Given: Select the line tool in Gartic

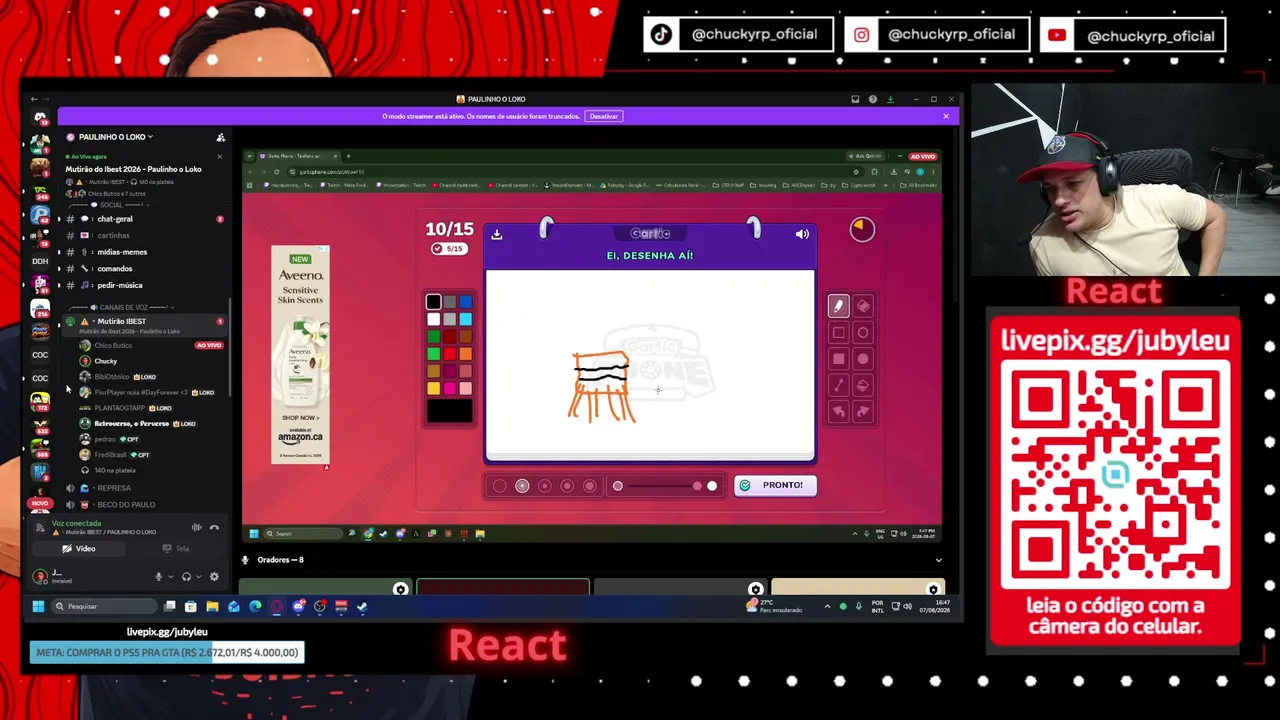Looking at the screenshot, I should 839,385.
